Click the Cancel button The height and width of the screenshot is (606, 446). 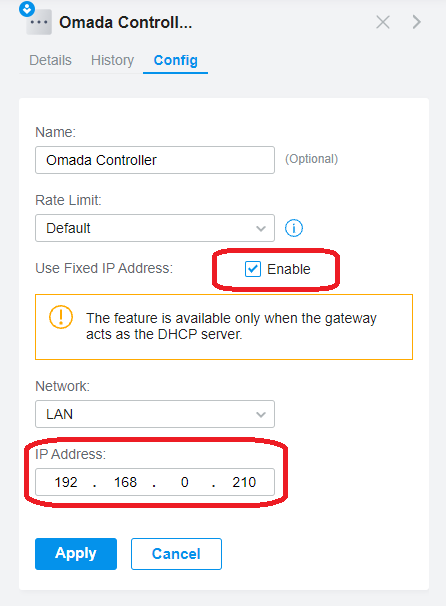pos(176,554)
